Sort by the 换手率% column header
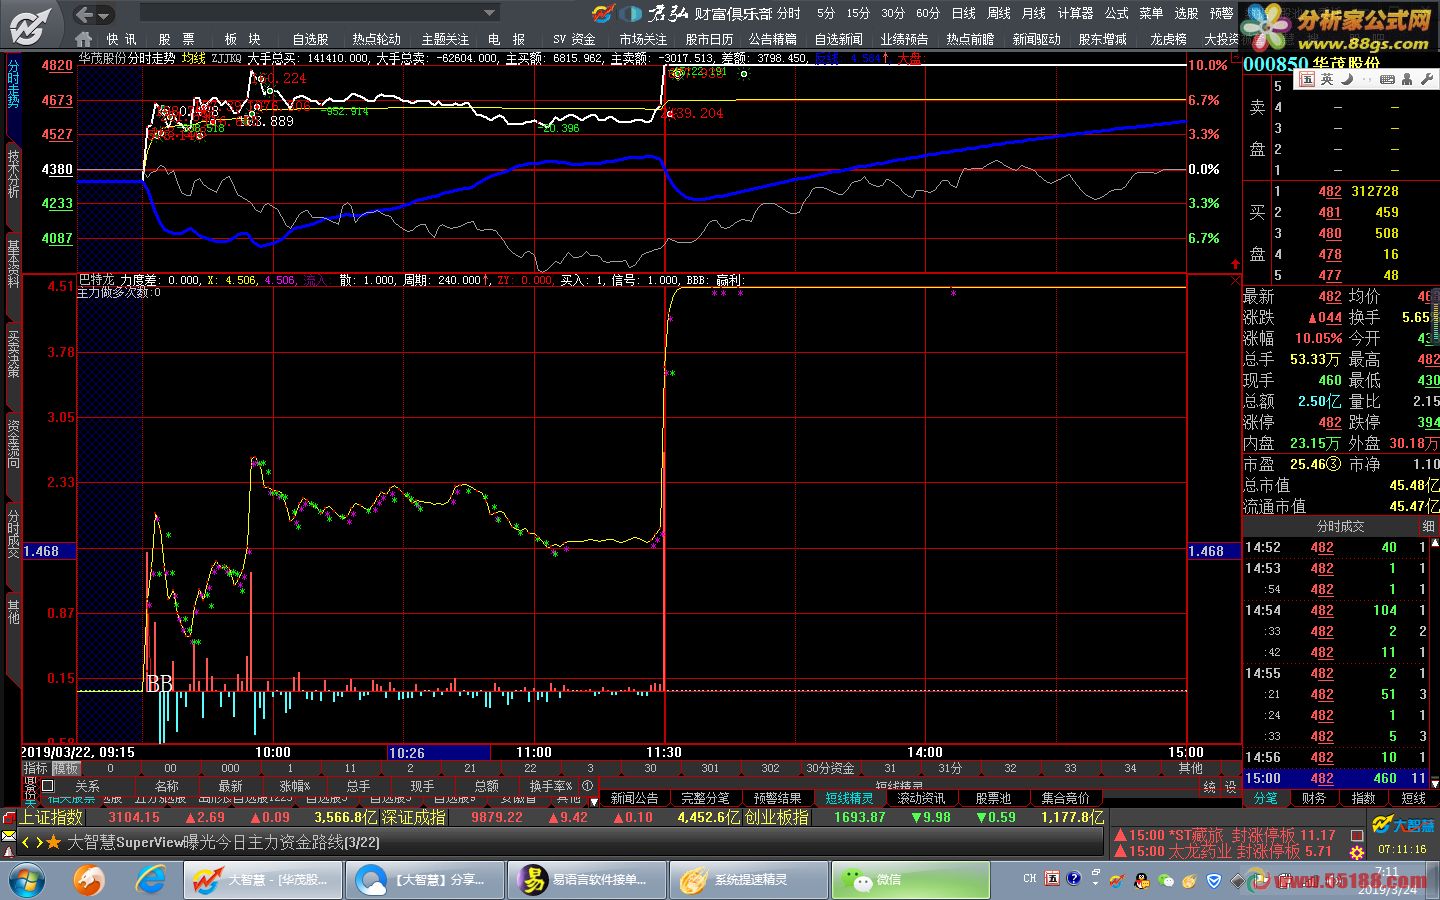 (x=551, y=786)
